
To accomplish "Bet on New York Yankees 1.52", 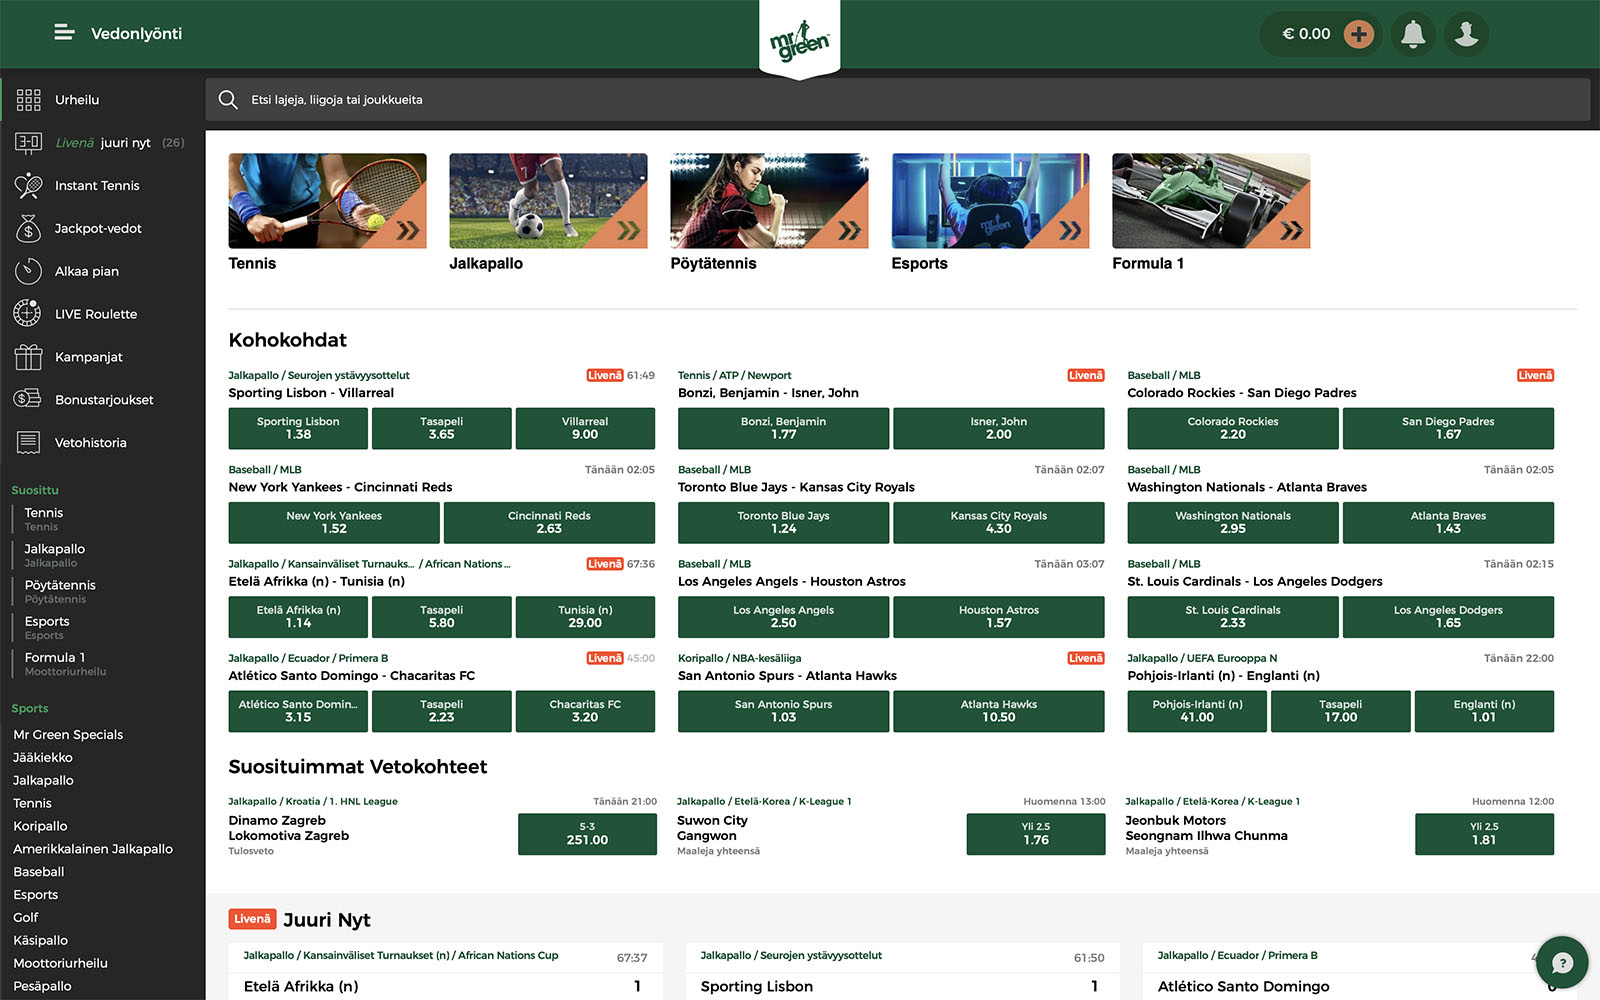I will click(x=334, y=522).
